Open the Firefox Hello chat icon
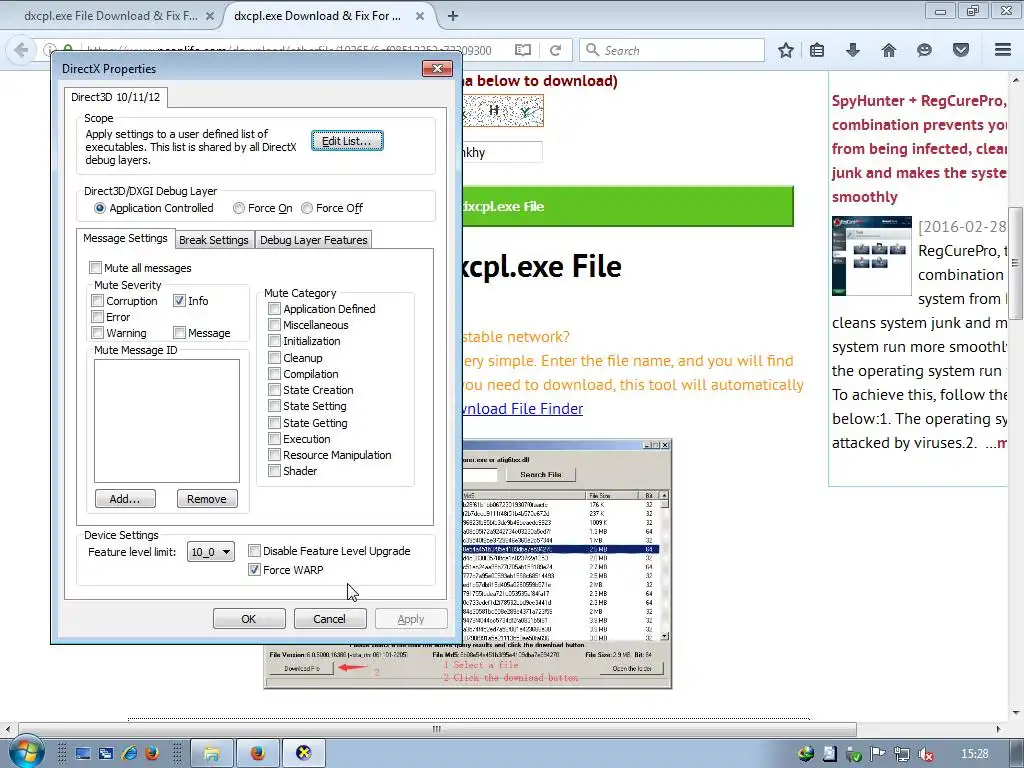The image size is (1024, 768). (x=924, y=50)
